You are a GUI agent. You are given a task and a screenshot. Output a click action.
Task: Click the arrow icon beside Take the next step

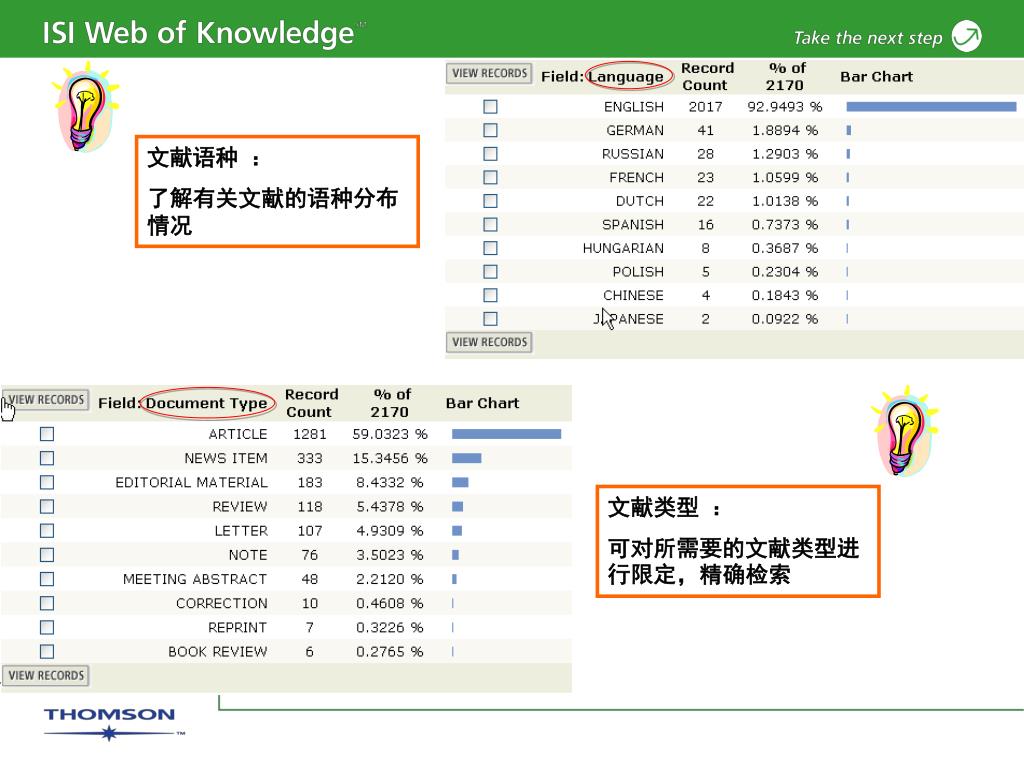coord(967,36)
